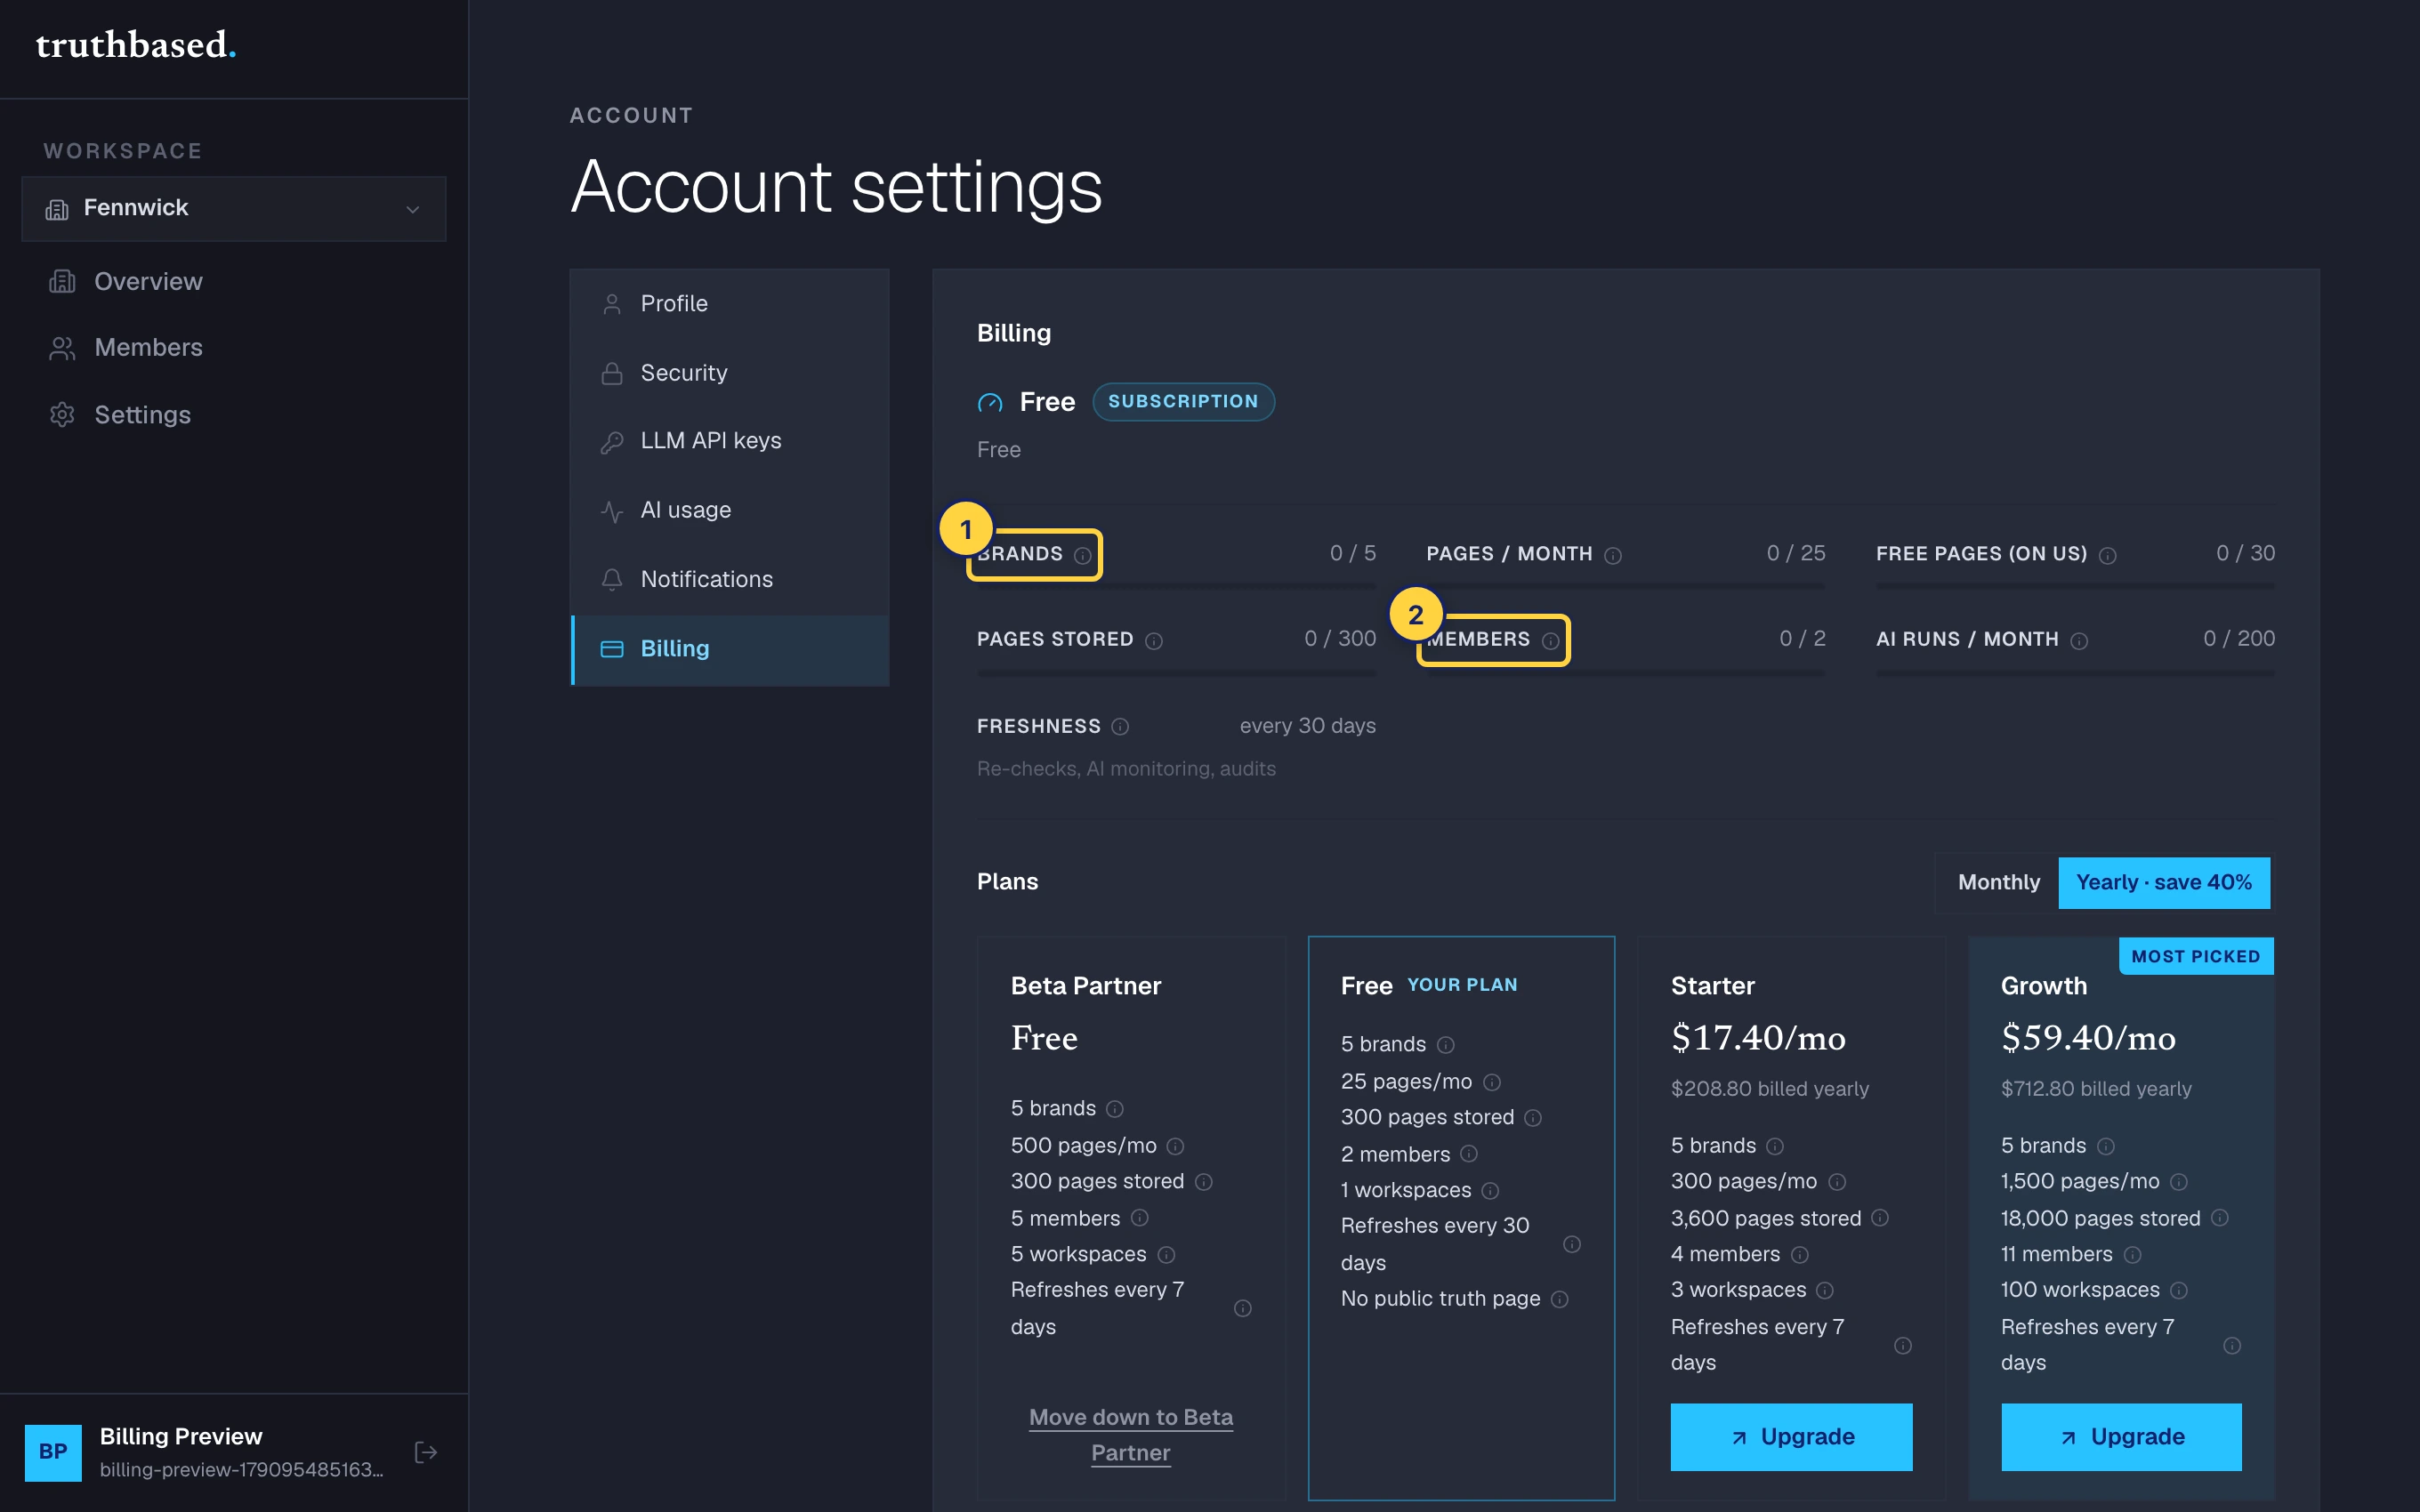Click the SUBSCRIPTION badge
The image size is (2420, 1512).
coord(1183,402)
